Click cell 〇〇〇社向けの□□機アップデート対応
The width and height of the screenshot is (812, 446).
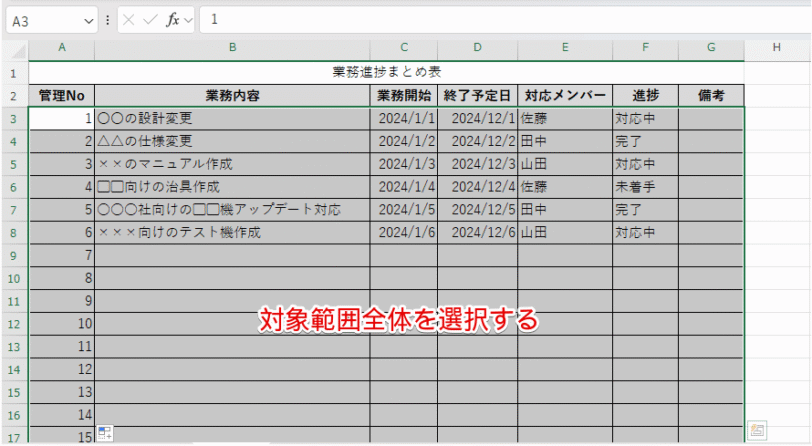pos(233,210)
